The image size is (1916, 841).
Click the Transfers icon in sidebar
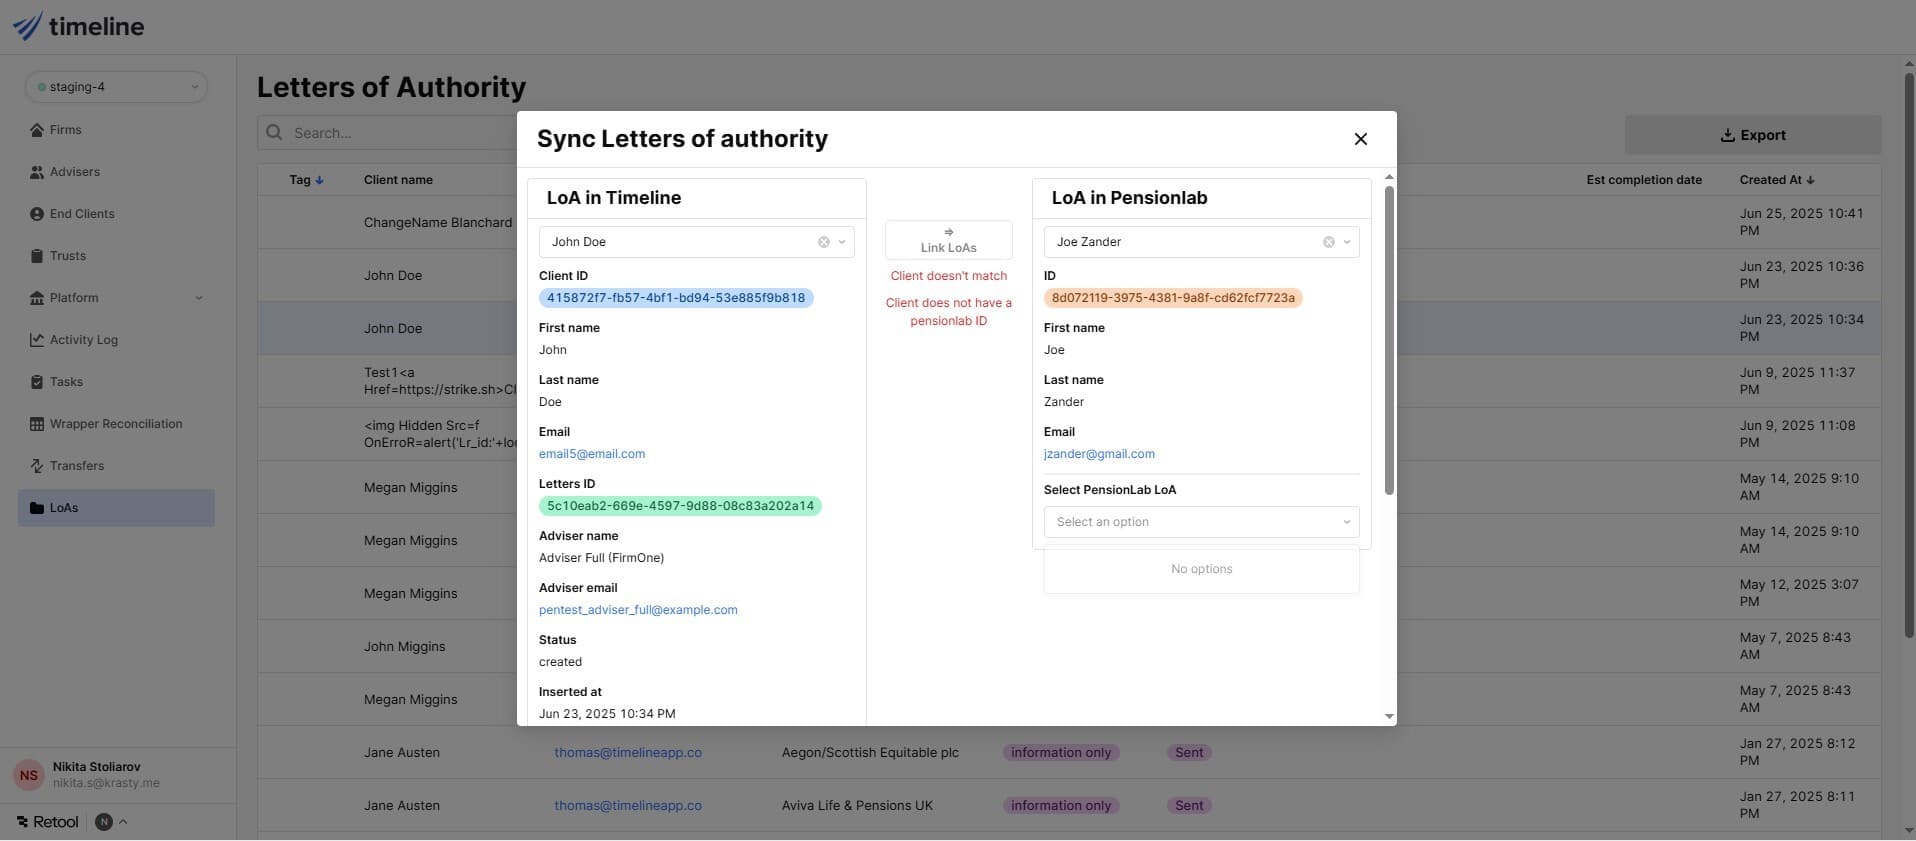click(37, 466)
